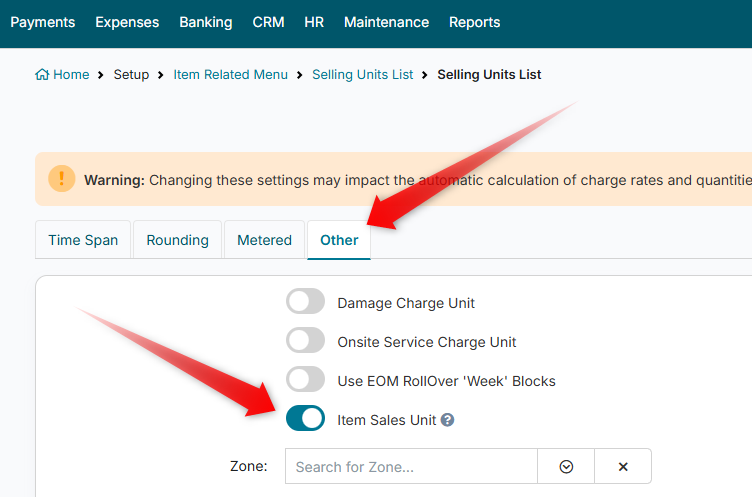Go to Item Related Menu breadcrumb link
The height and width of the screenshot is (497, 752).
tap(230, 75)
